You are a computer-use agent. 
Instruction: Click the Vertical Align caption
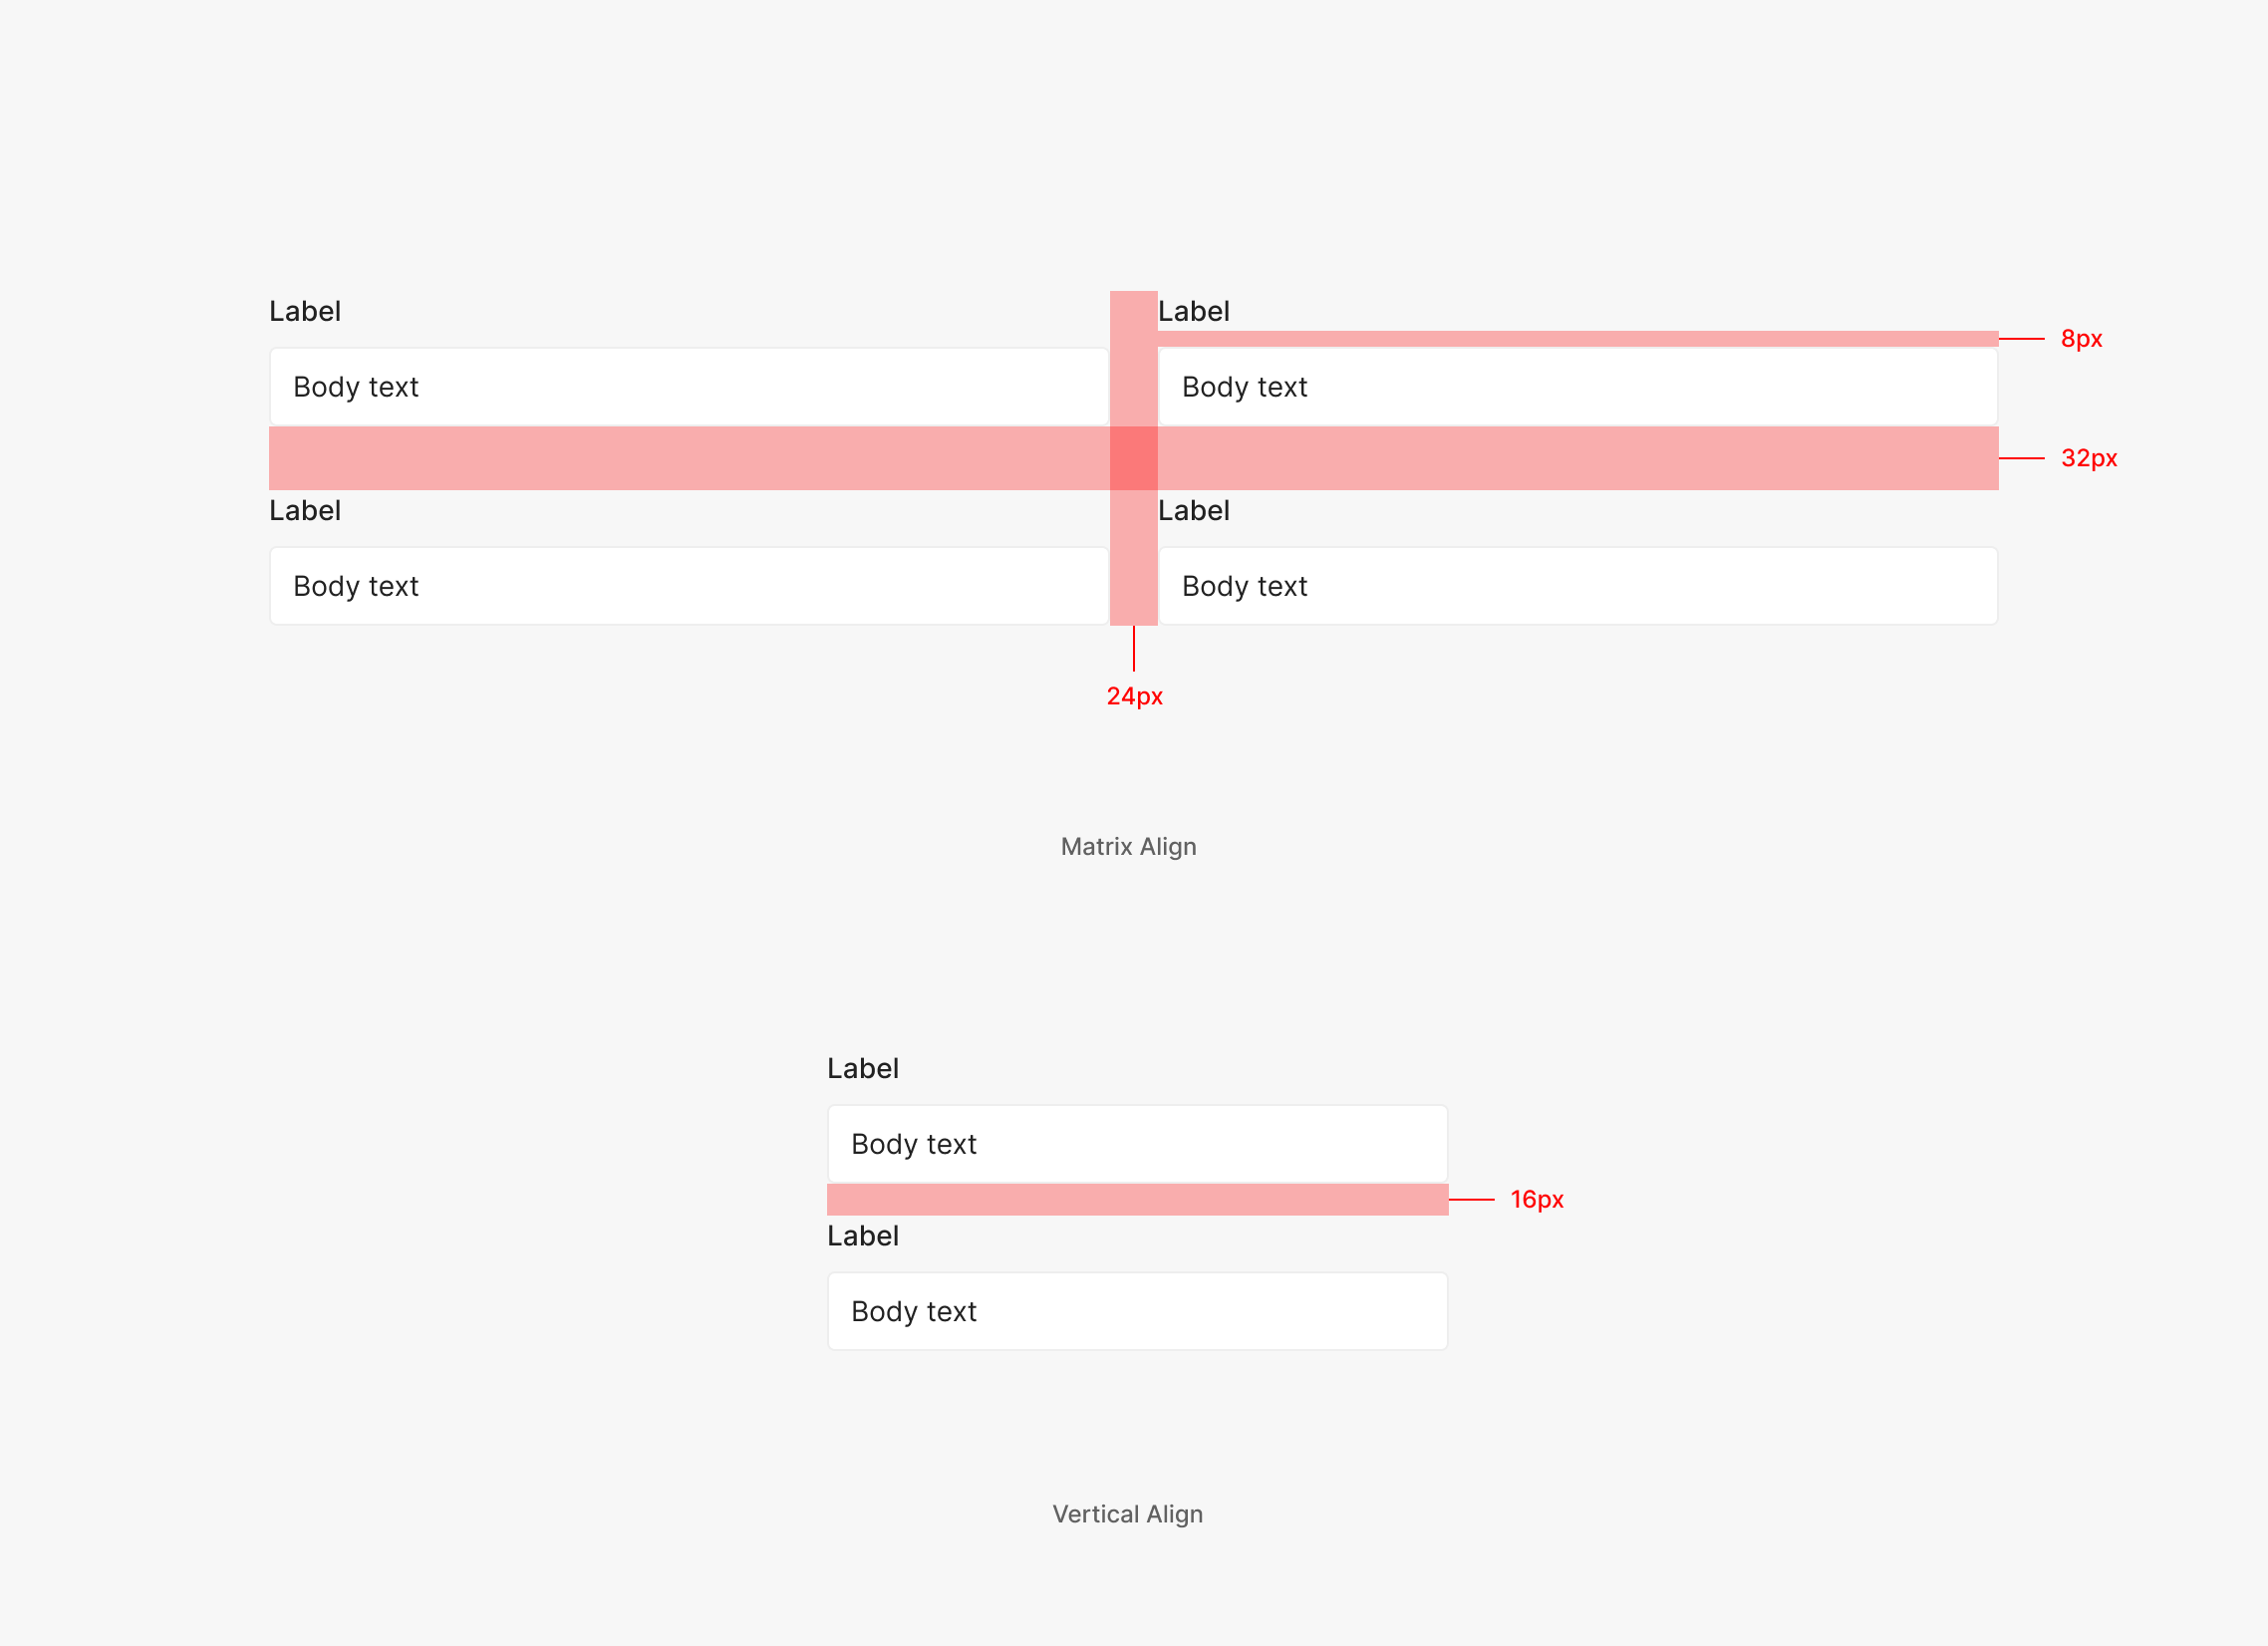(1127, 1514)
